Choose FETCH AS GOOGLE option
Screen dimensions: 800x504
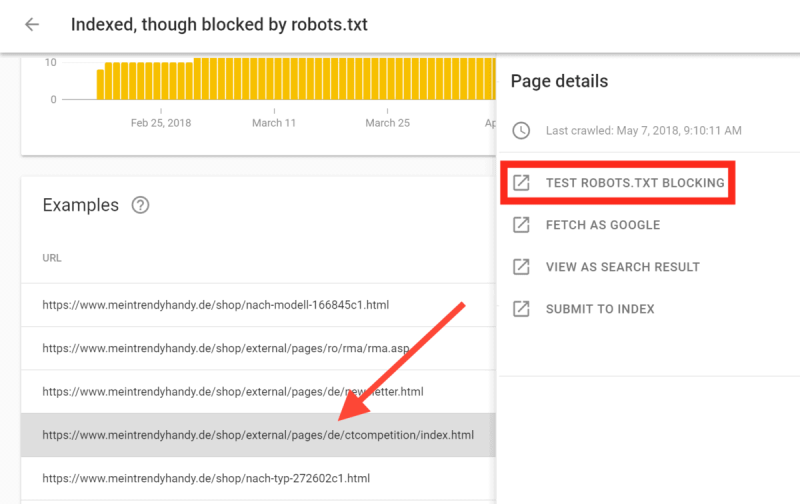pyautogui.click(x=602, y=225)
